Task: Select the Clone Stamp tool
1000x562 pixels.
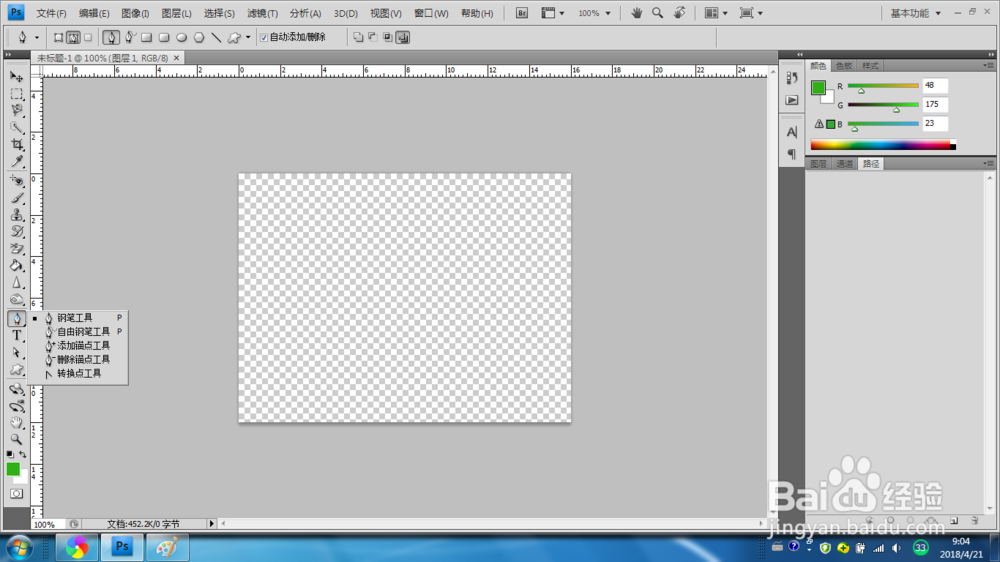Action: 17,216
